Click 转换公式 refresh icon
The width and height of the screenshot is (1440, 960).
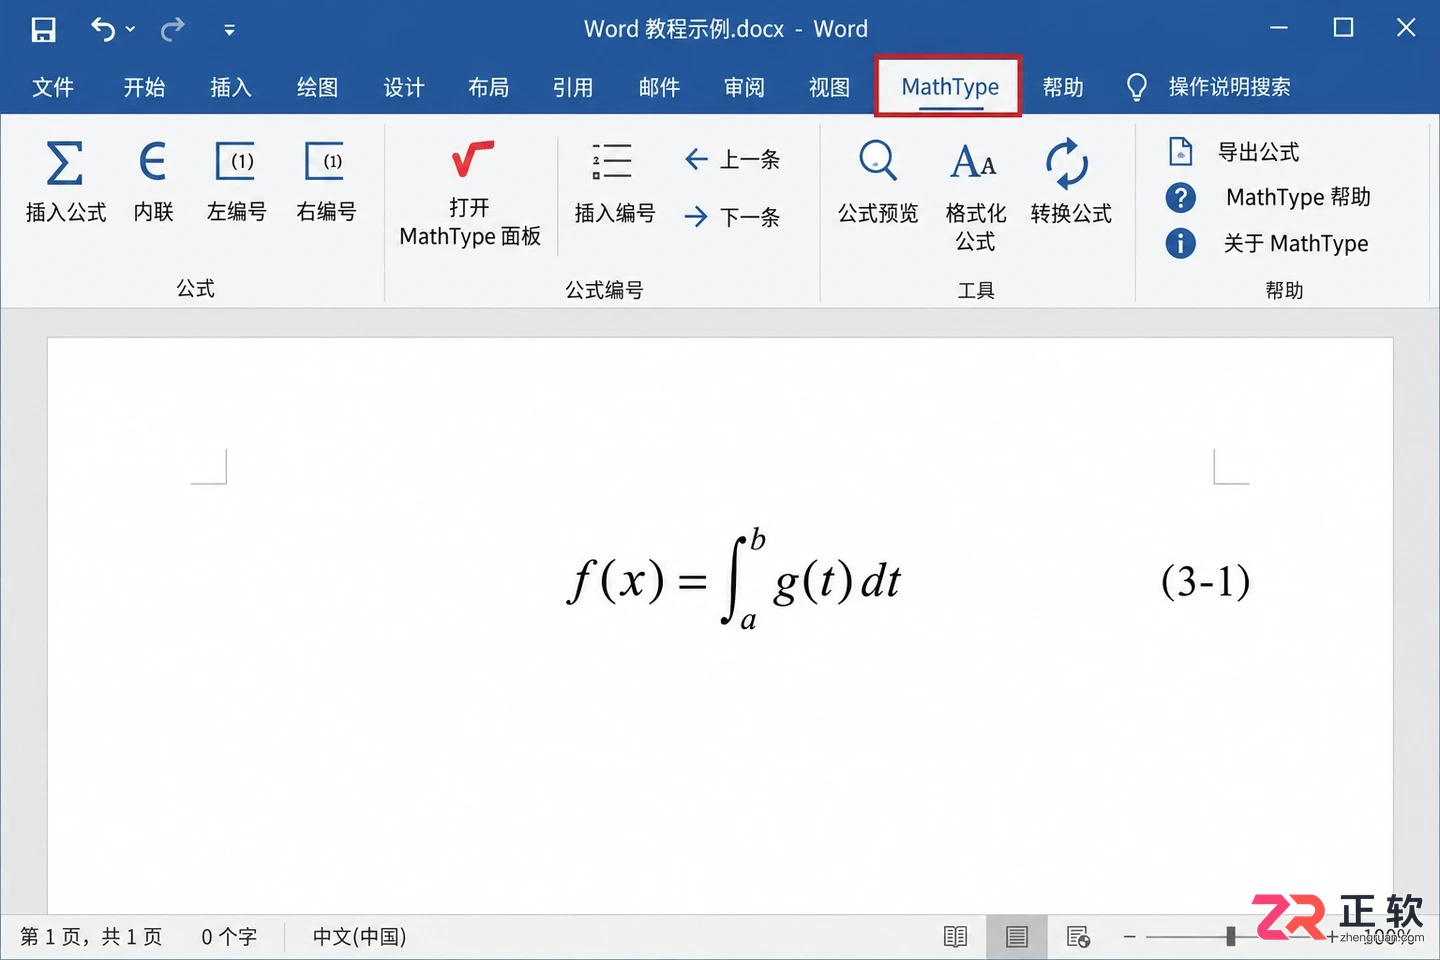[x=1067, y=163]
